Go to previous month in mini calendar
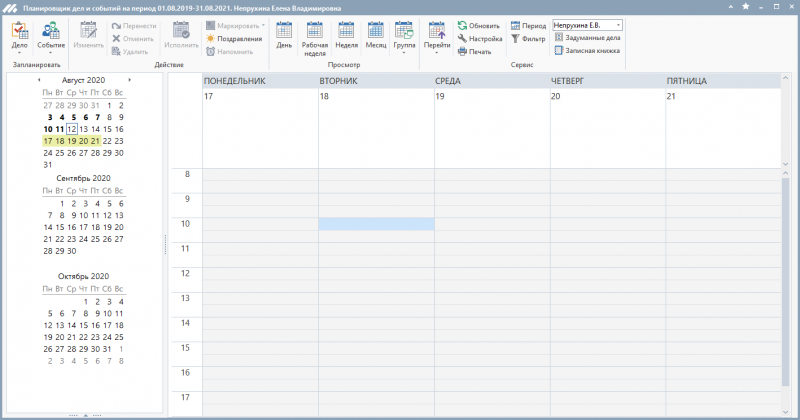The image size is (800, 420). click(39, 80)
